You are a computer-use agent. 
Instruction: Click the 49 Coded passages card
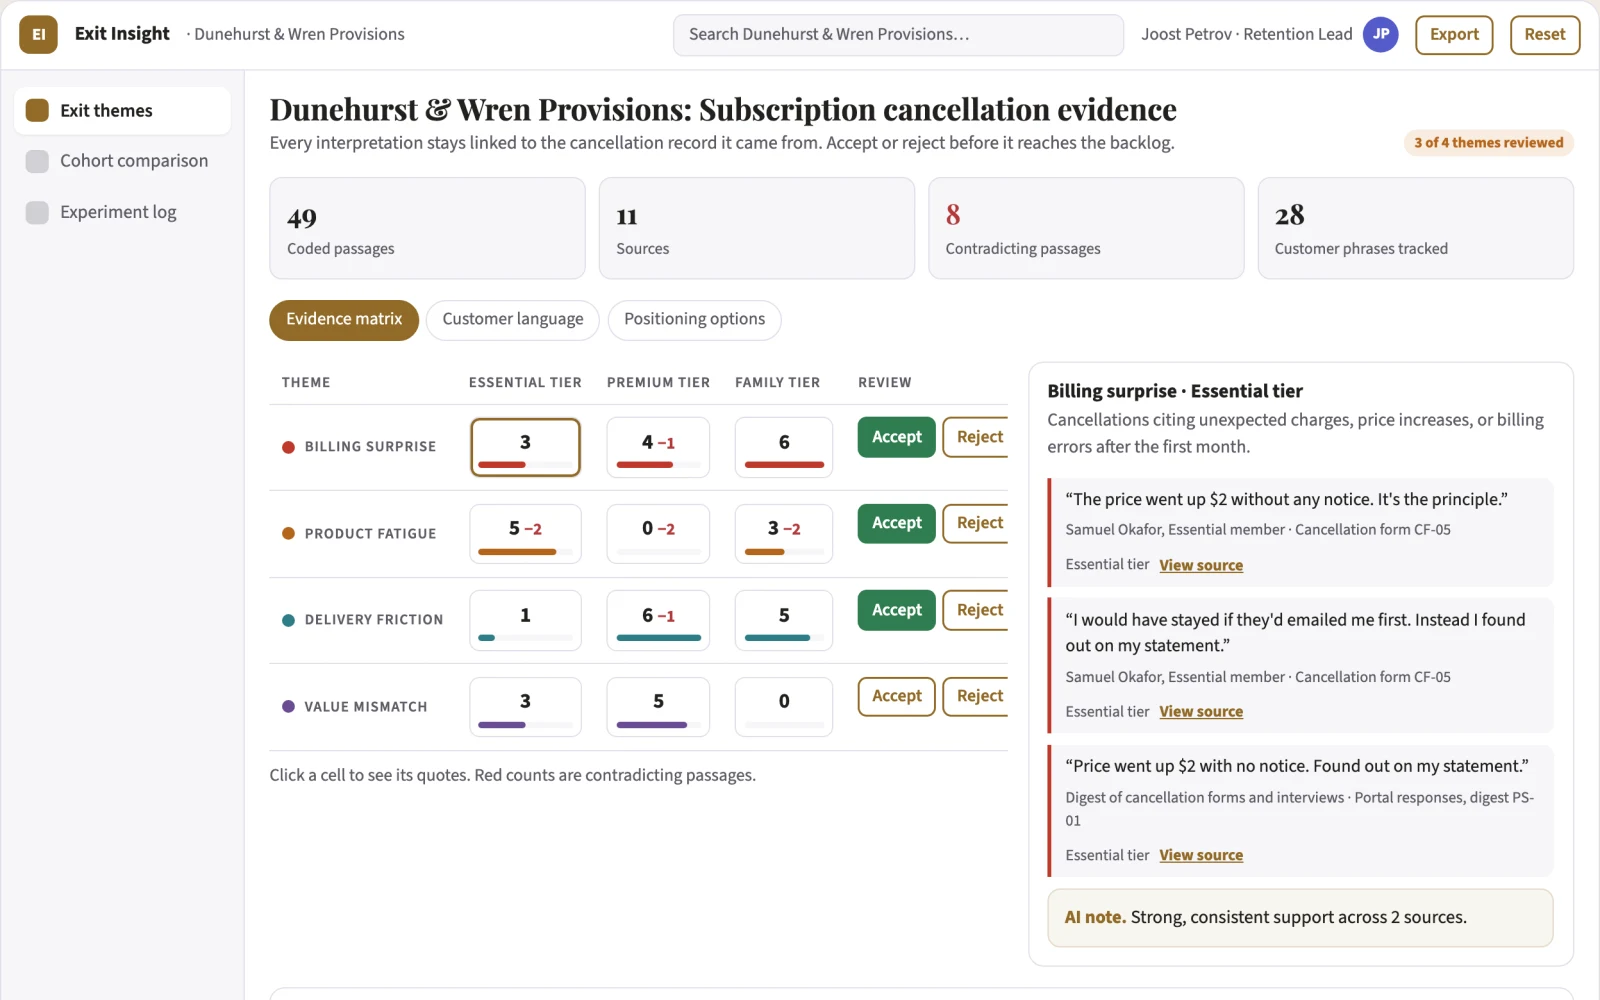pos(427,228)
